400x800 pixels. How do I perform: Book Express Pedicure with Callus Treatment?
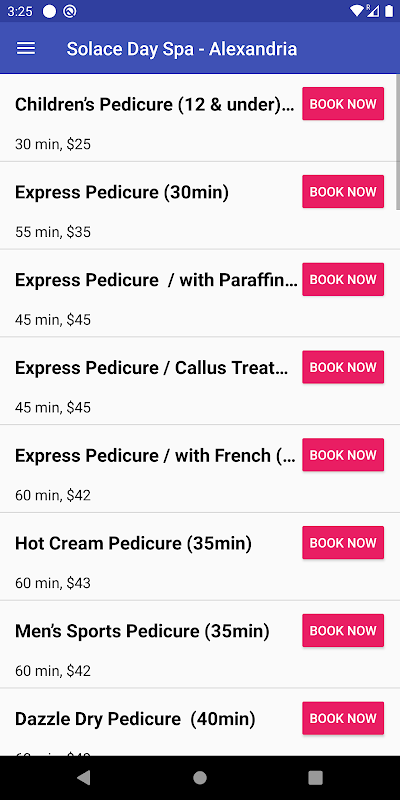click(x=343, y=367)
